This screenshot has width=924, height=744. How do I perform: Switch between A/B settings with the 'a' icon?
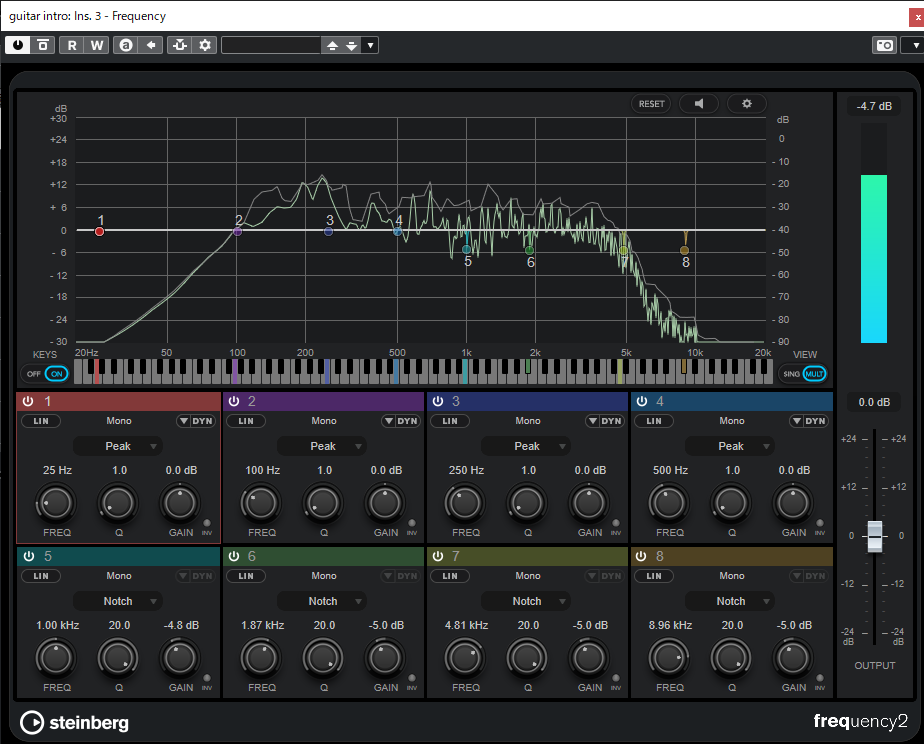click(x=126, y=45)
